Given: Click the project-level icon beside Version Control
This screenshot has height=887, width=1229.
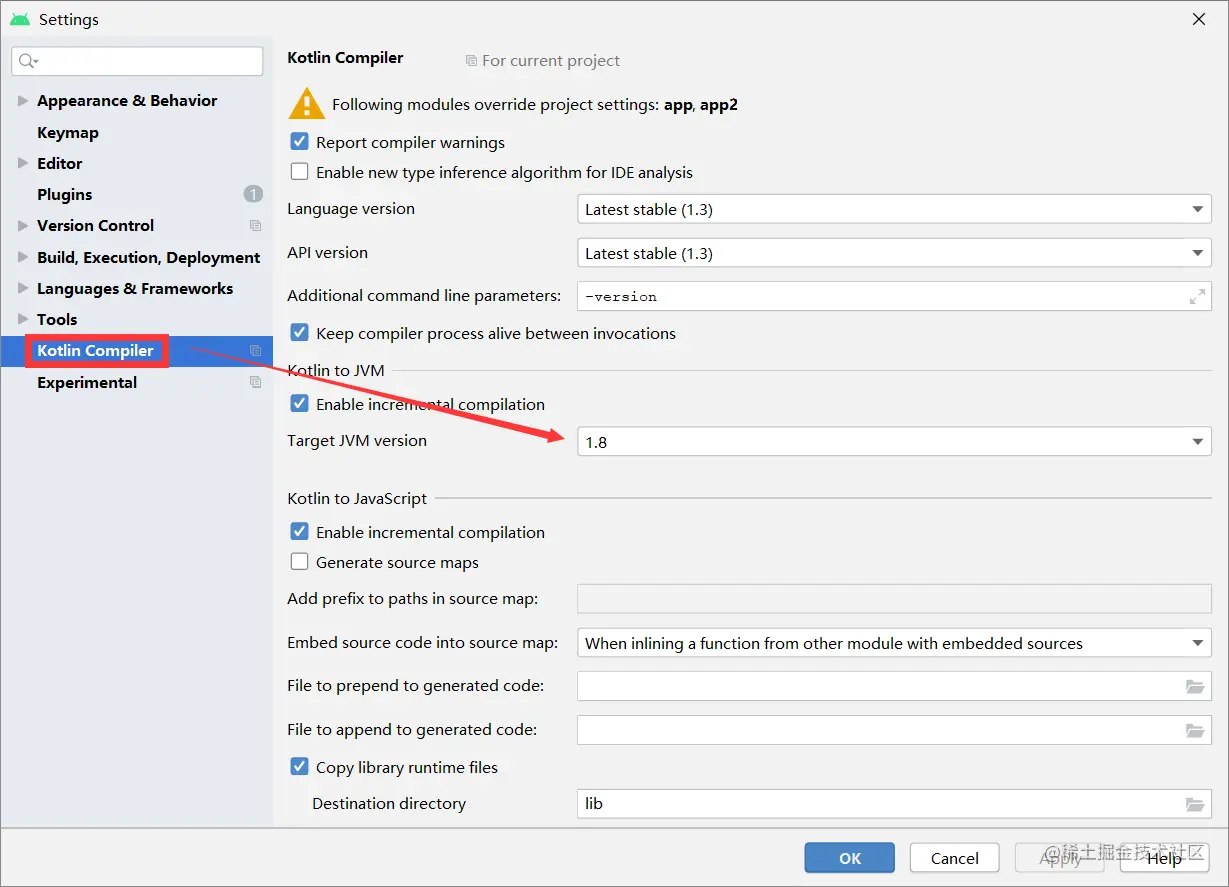Looking at the screenshot, I should (255, 226).
